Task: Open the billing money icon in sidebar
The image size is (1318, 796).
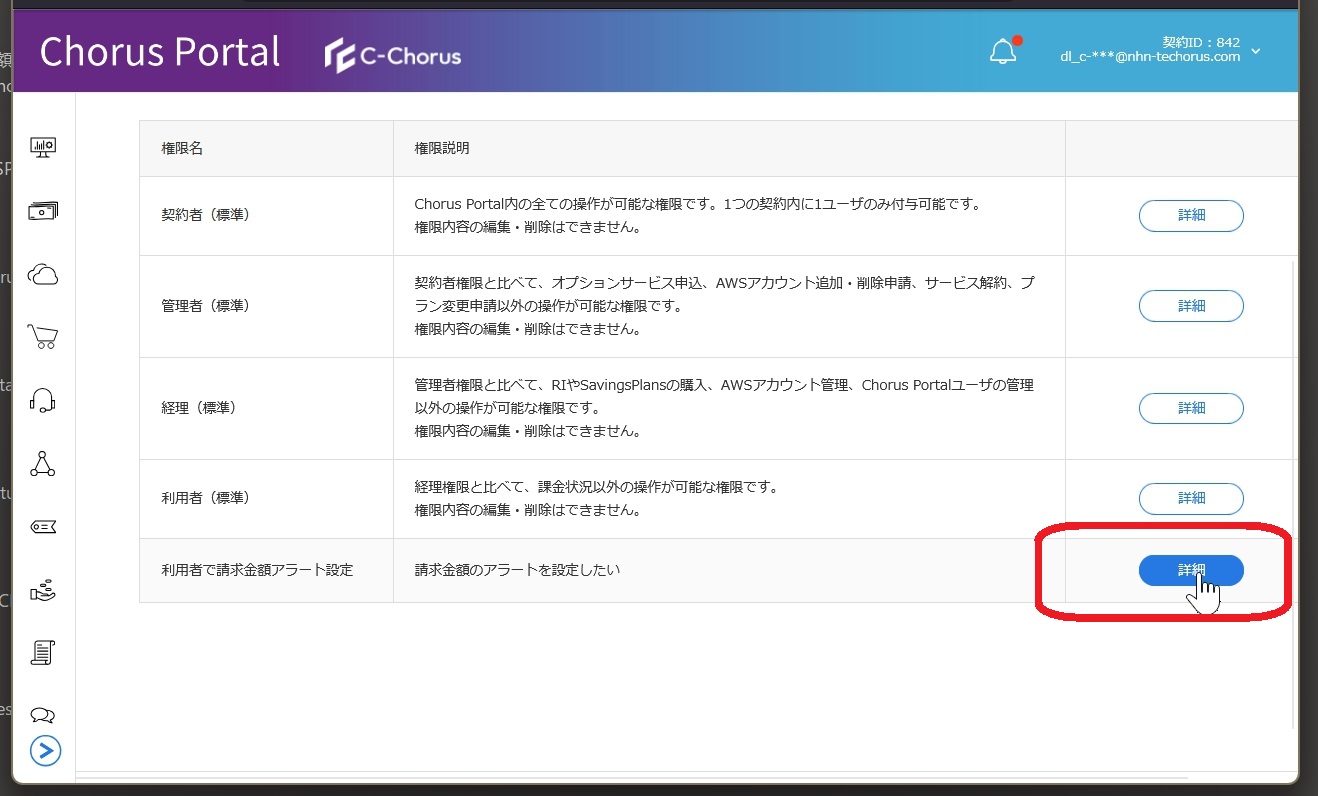Action: click(43, 211)
